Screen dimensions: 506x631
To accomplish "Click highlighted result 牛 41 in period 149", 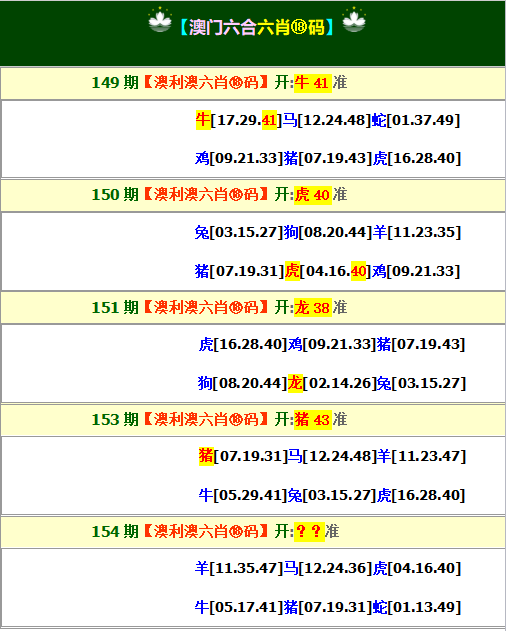I will coord(313,83).
